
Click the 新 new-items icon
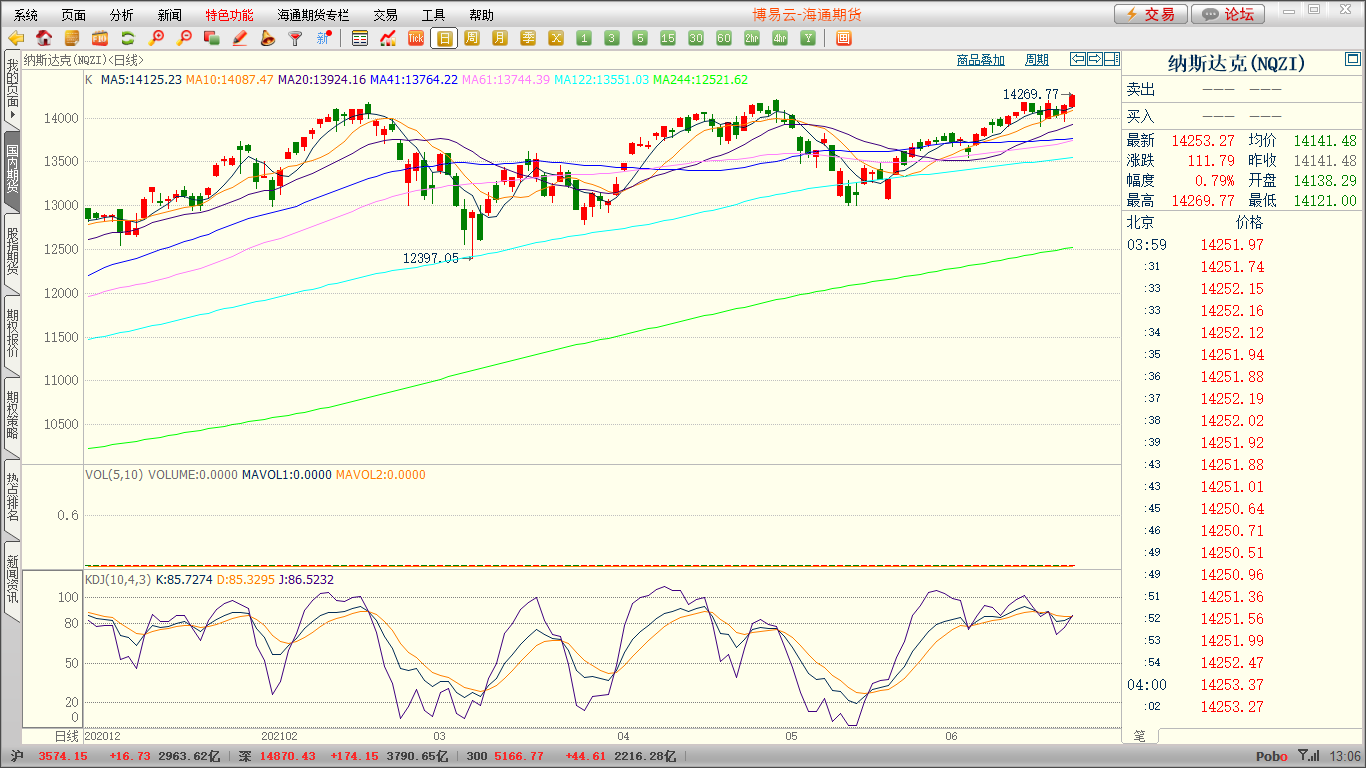click(x=323, y=38)
